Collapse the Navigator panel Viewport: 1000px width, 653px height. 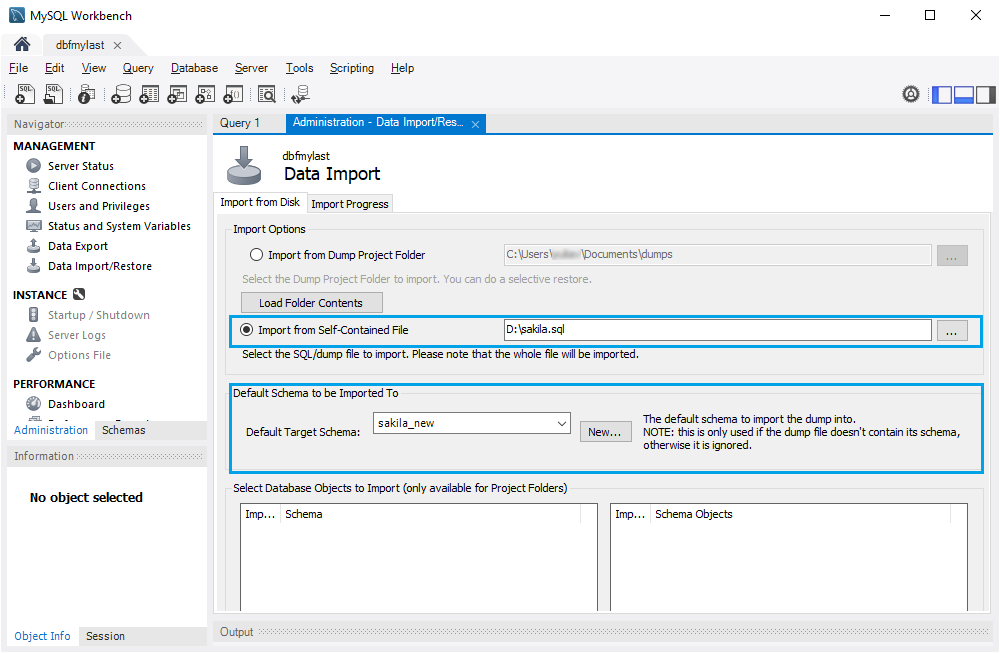point(941,93)
